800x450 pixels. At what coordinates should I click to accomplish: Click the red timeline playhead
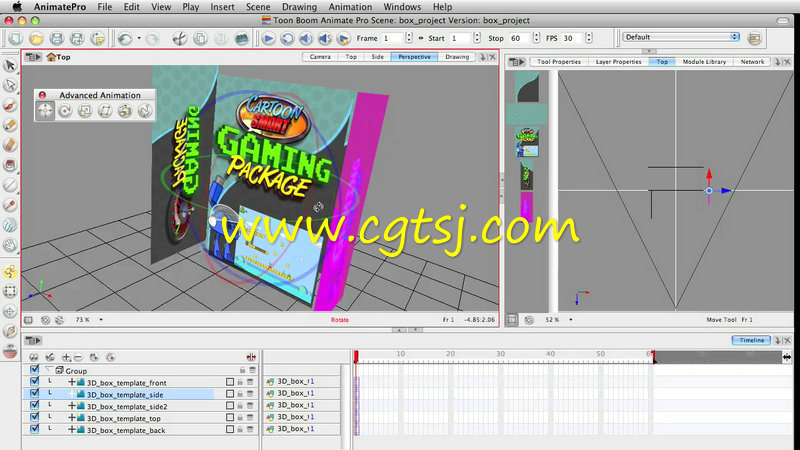[356, 356]
